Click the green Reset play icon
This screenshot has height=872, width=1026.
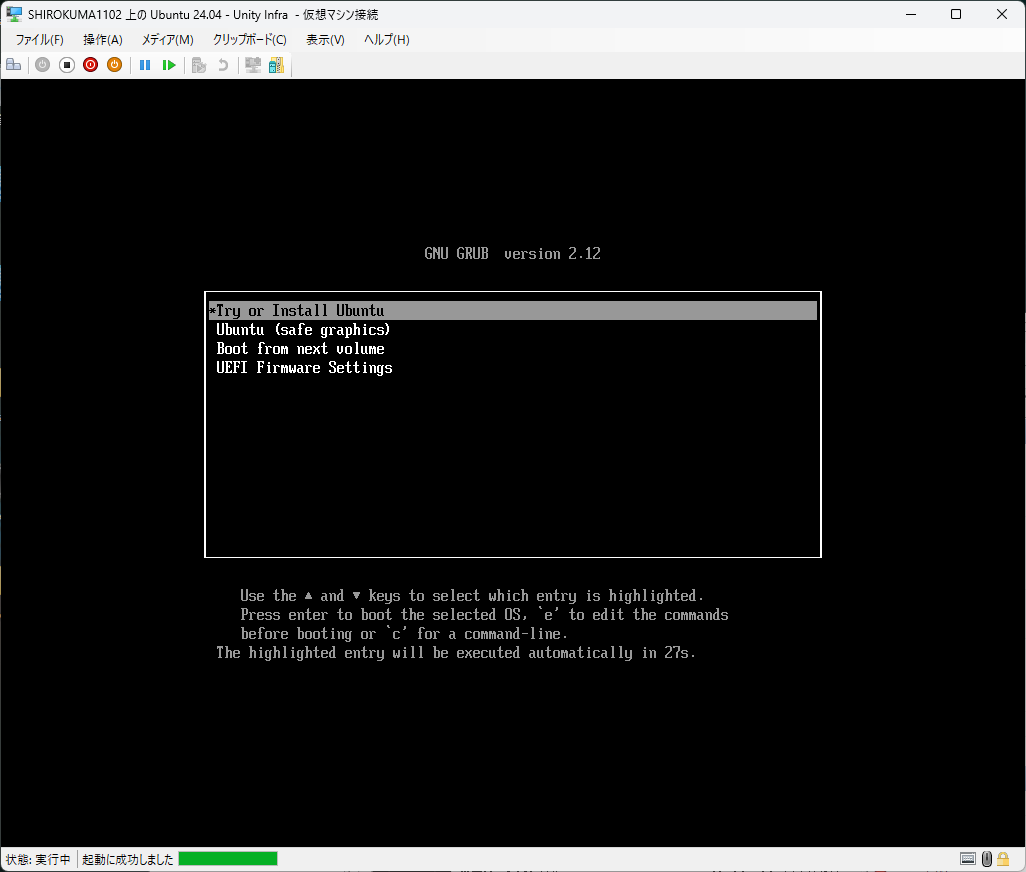[x=169, y=65]
